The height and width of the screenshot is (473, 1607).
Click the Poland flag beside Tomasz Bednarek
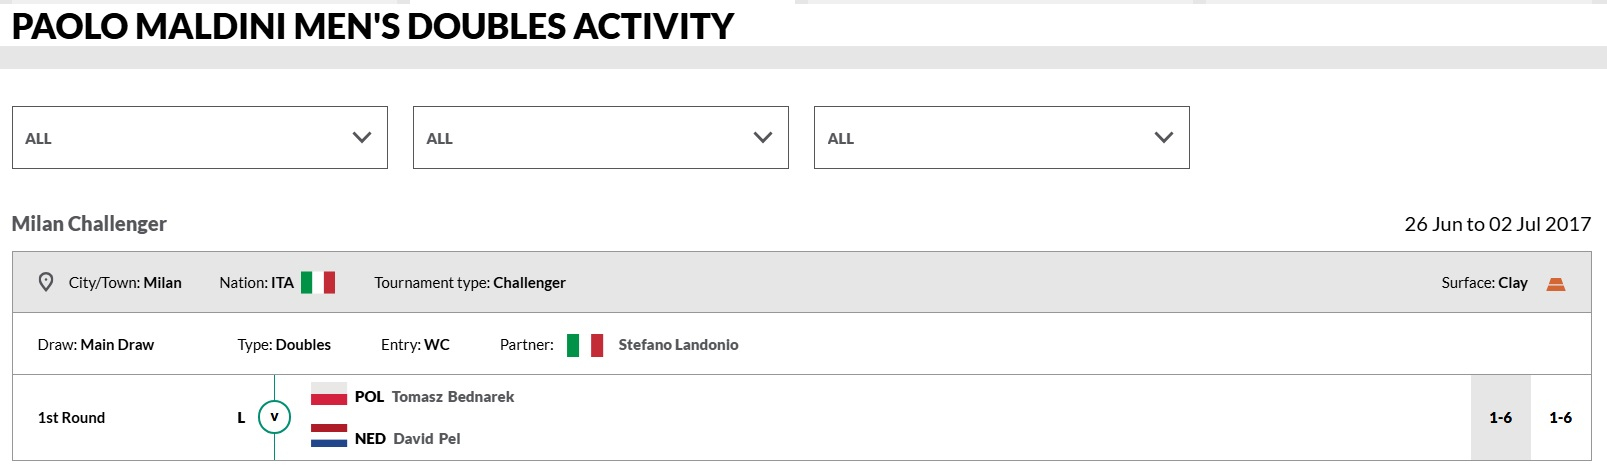tap(329, 396)
